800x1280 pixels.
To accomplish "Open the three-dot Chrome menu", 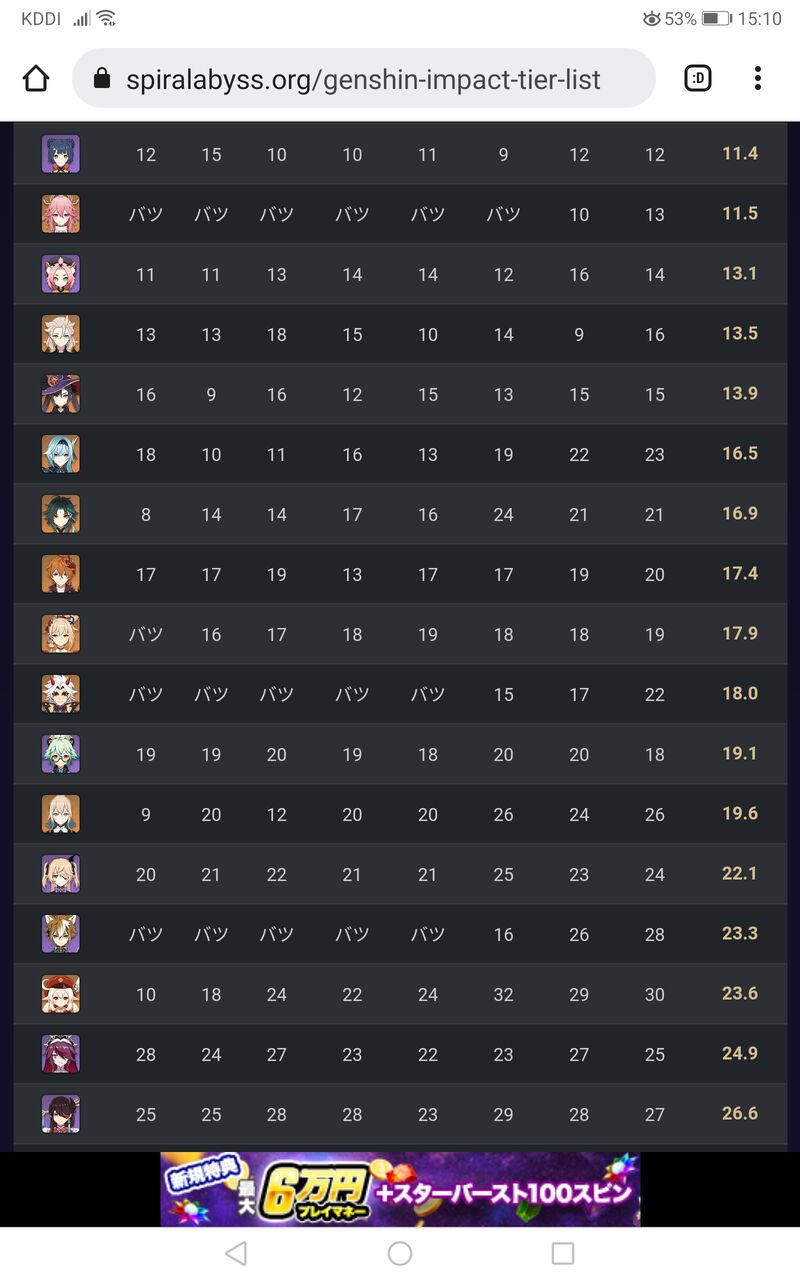I will pyautogui.click(x=758, y=78).
